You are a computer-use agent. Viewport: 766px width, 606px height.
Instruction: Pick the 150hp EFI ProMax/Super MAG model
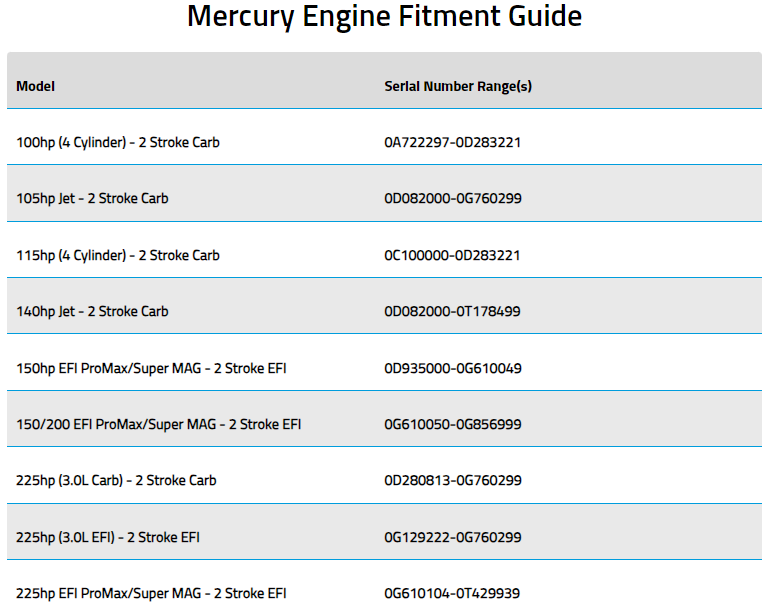[151, 368]
